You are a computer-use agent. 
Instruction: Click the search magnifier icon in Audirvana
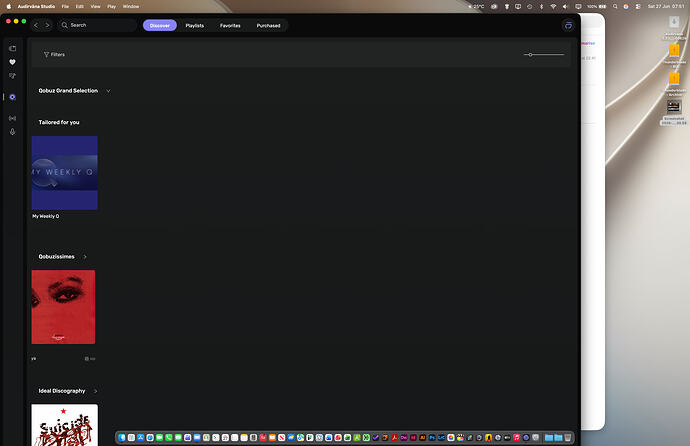pyautogui.click(x=65, y=25)
